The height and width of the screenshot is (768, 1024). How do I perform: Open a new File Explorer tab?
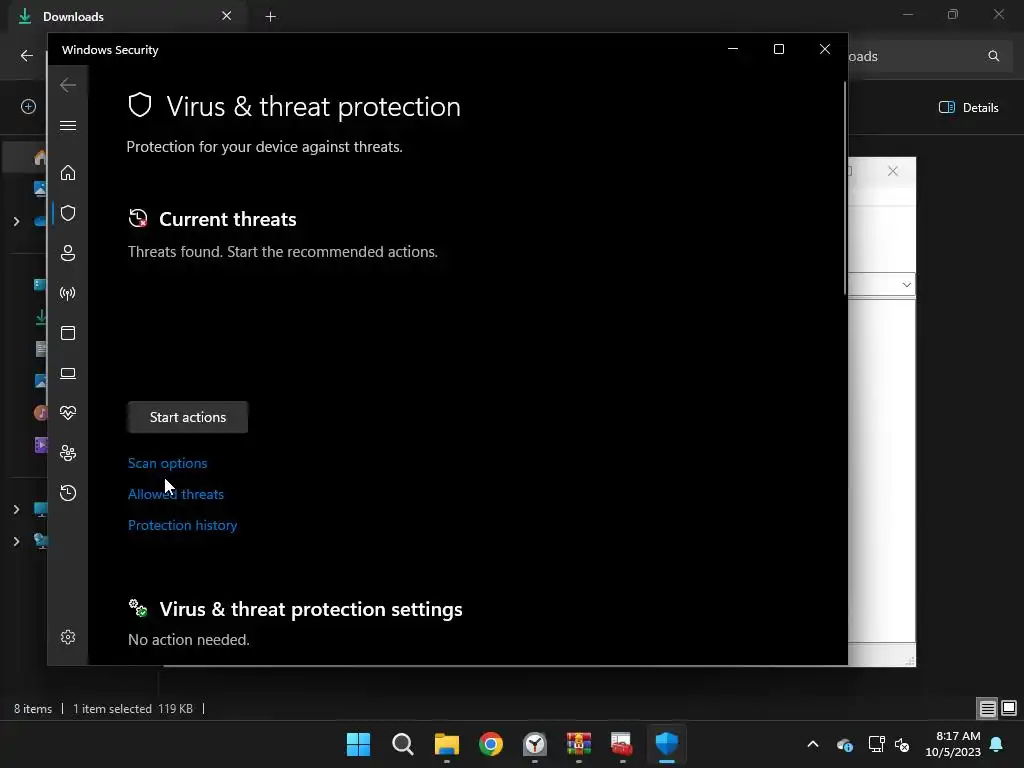click(270, 16)
